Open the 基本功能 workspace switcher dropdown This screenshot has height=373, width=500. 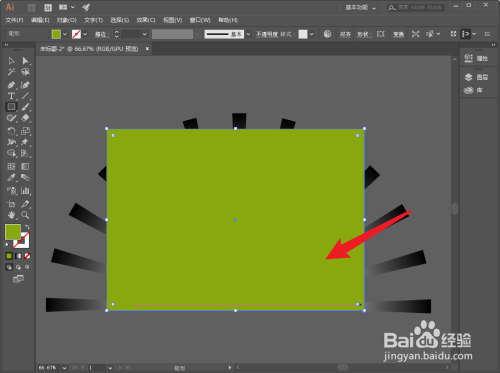click(x=361, y=7)
